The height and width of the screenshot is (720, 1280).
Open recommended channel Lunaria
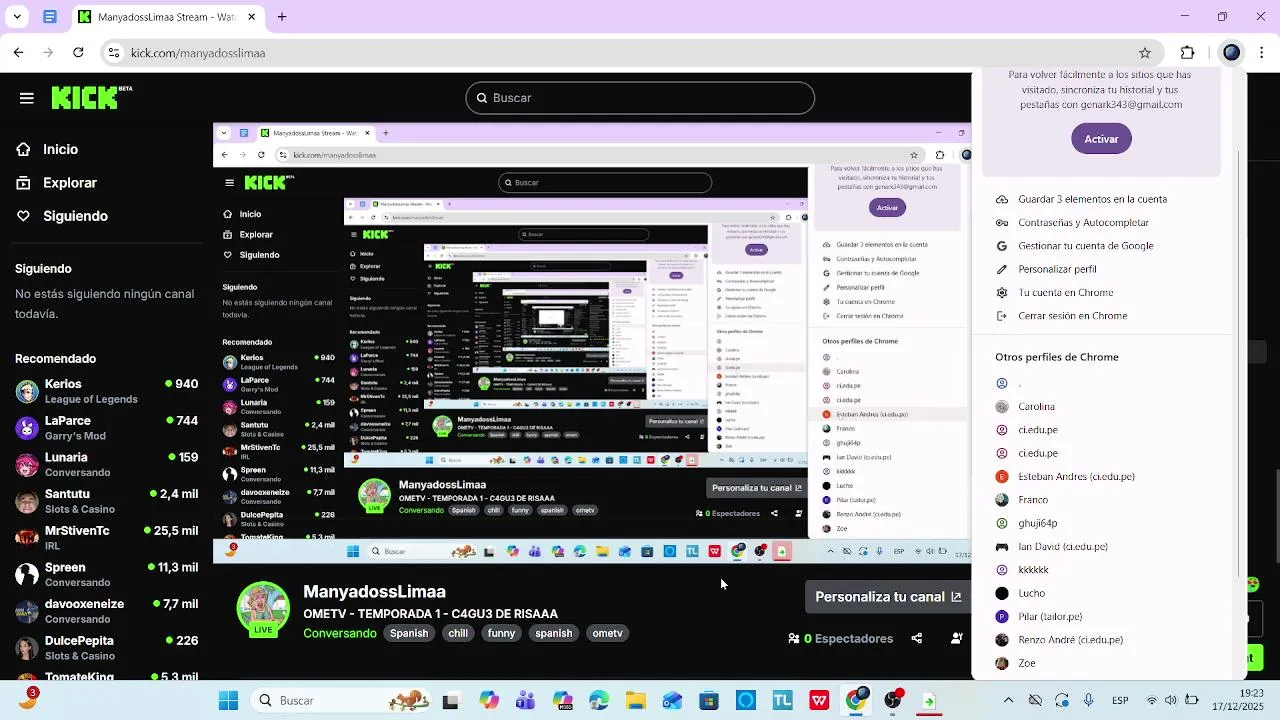pyautogui.click(x=106, y=465)
